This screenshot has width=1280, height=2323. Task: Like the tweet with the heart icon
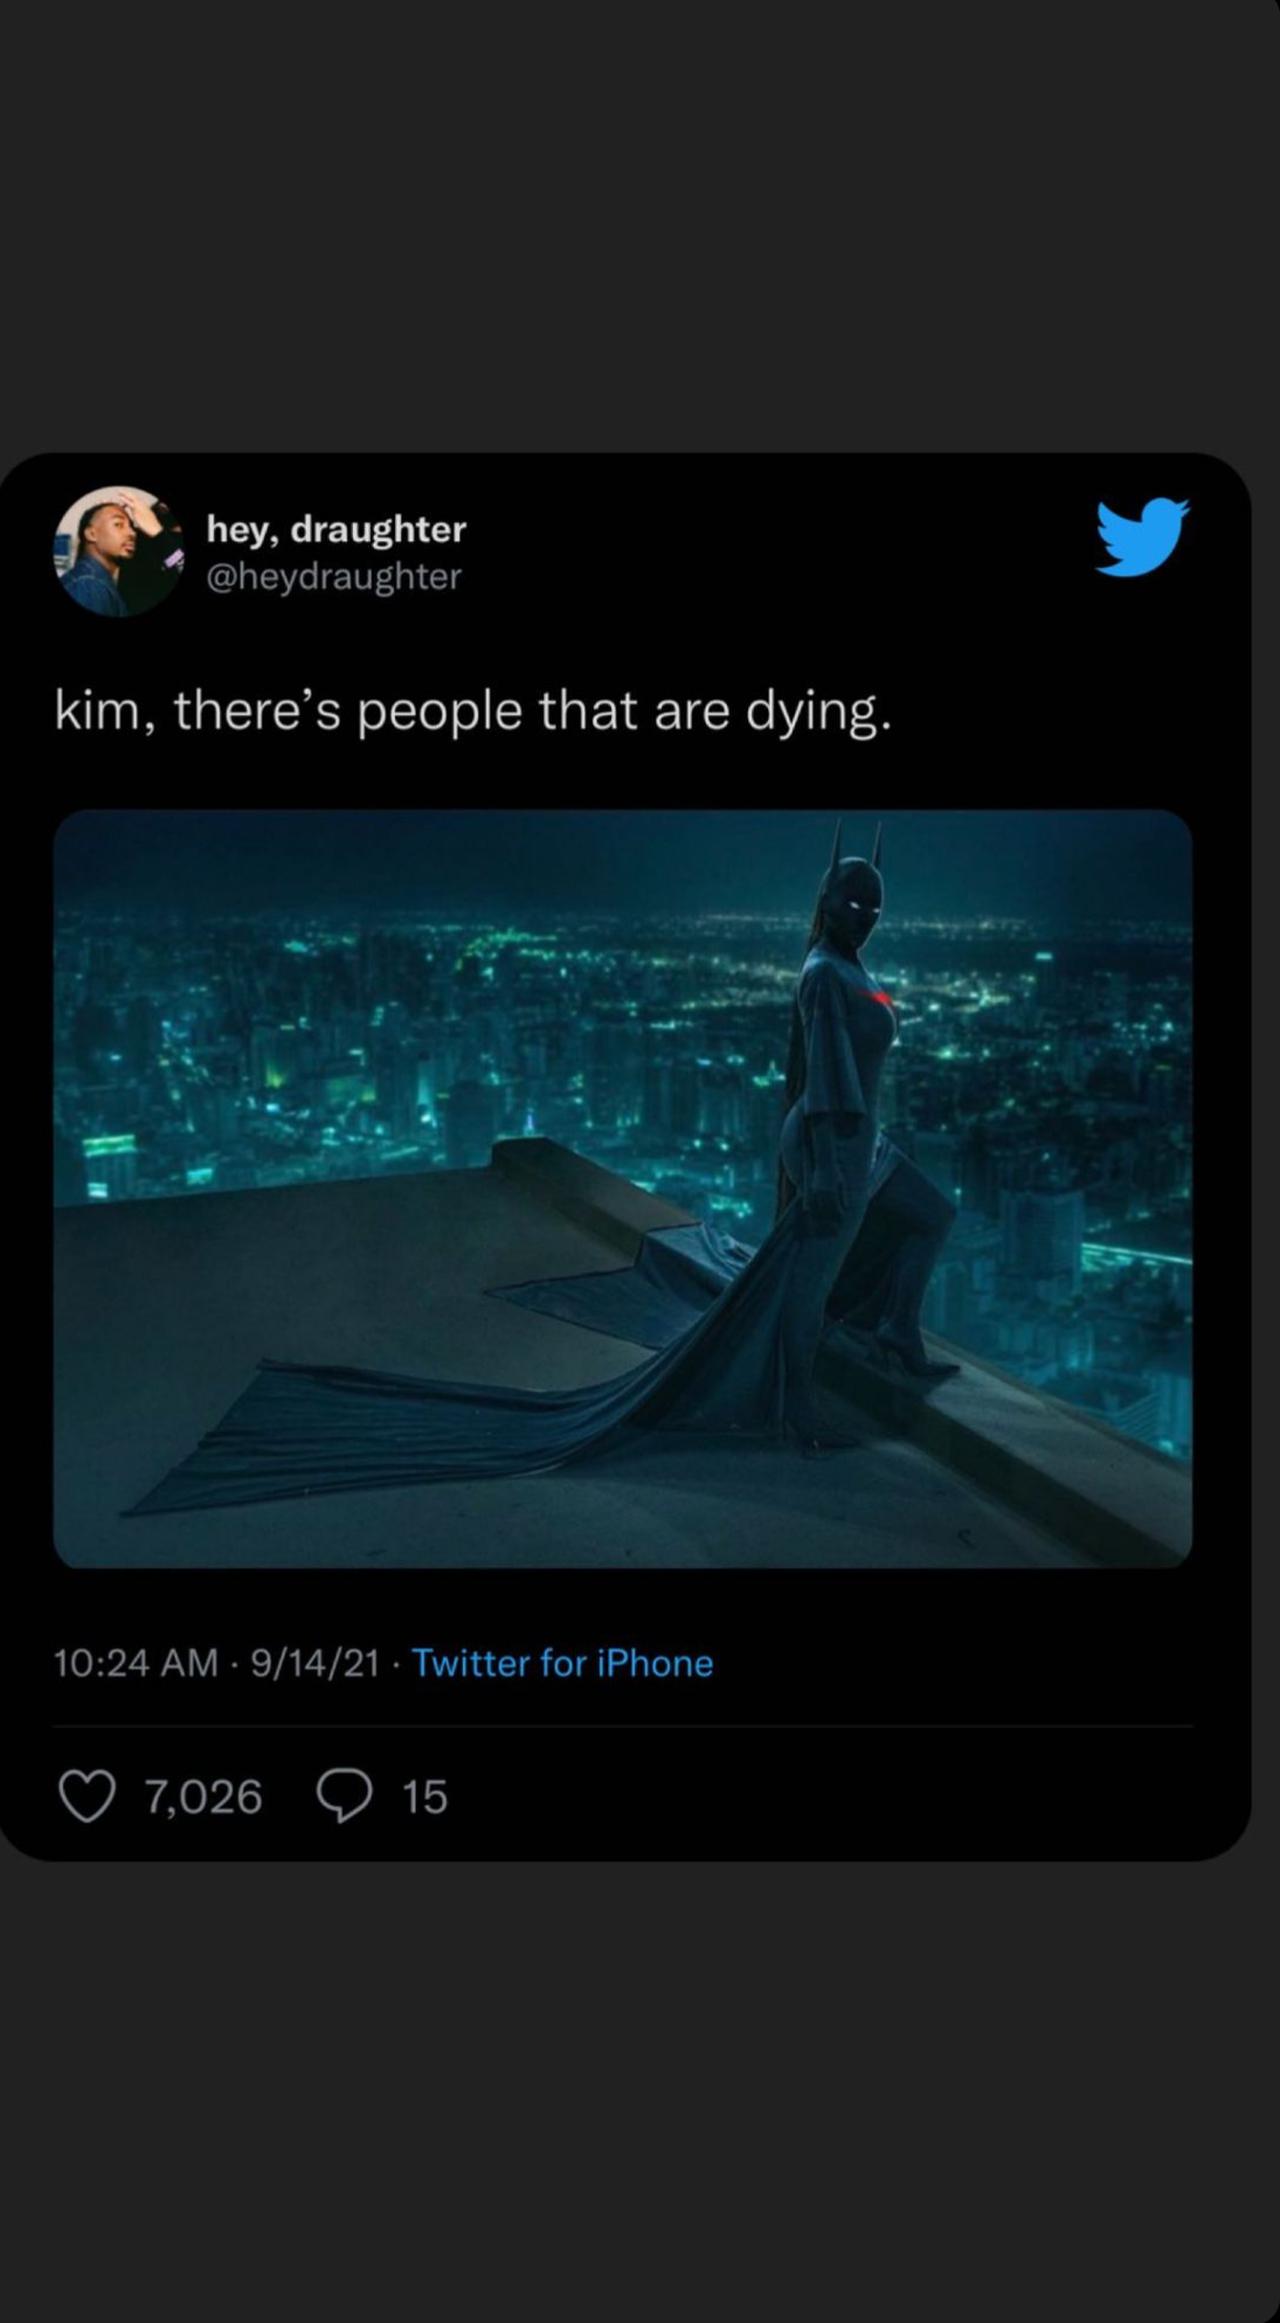coord(87,1796)
